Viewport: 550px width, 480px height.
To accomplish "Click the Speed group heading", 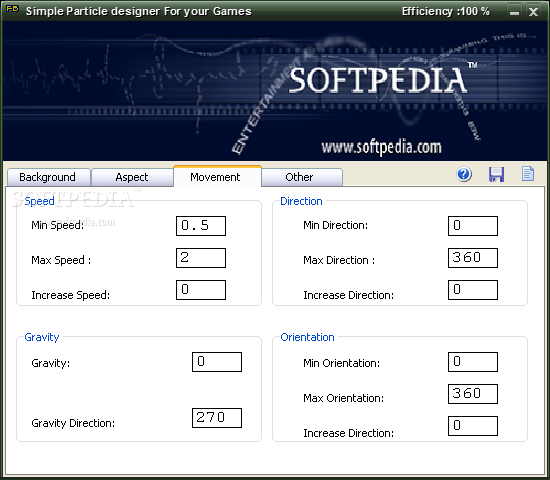I will (x=39, y=201).
